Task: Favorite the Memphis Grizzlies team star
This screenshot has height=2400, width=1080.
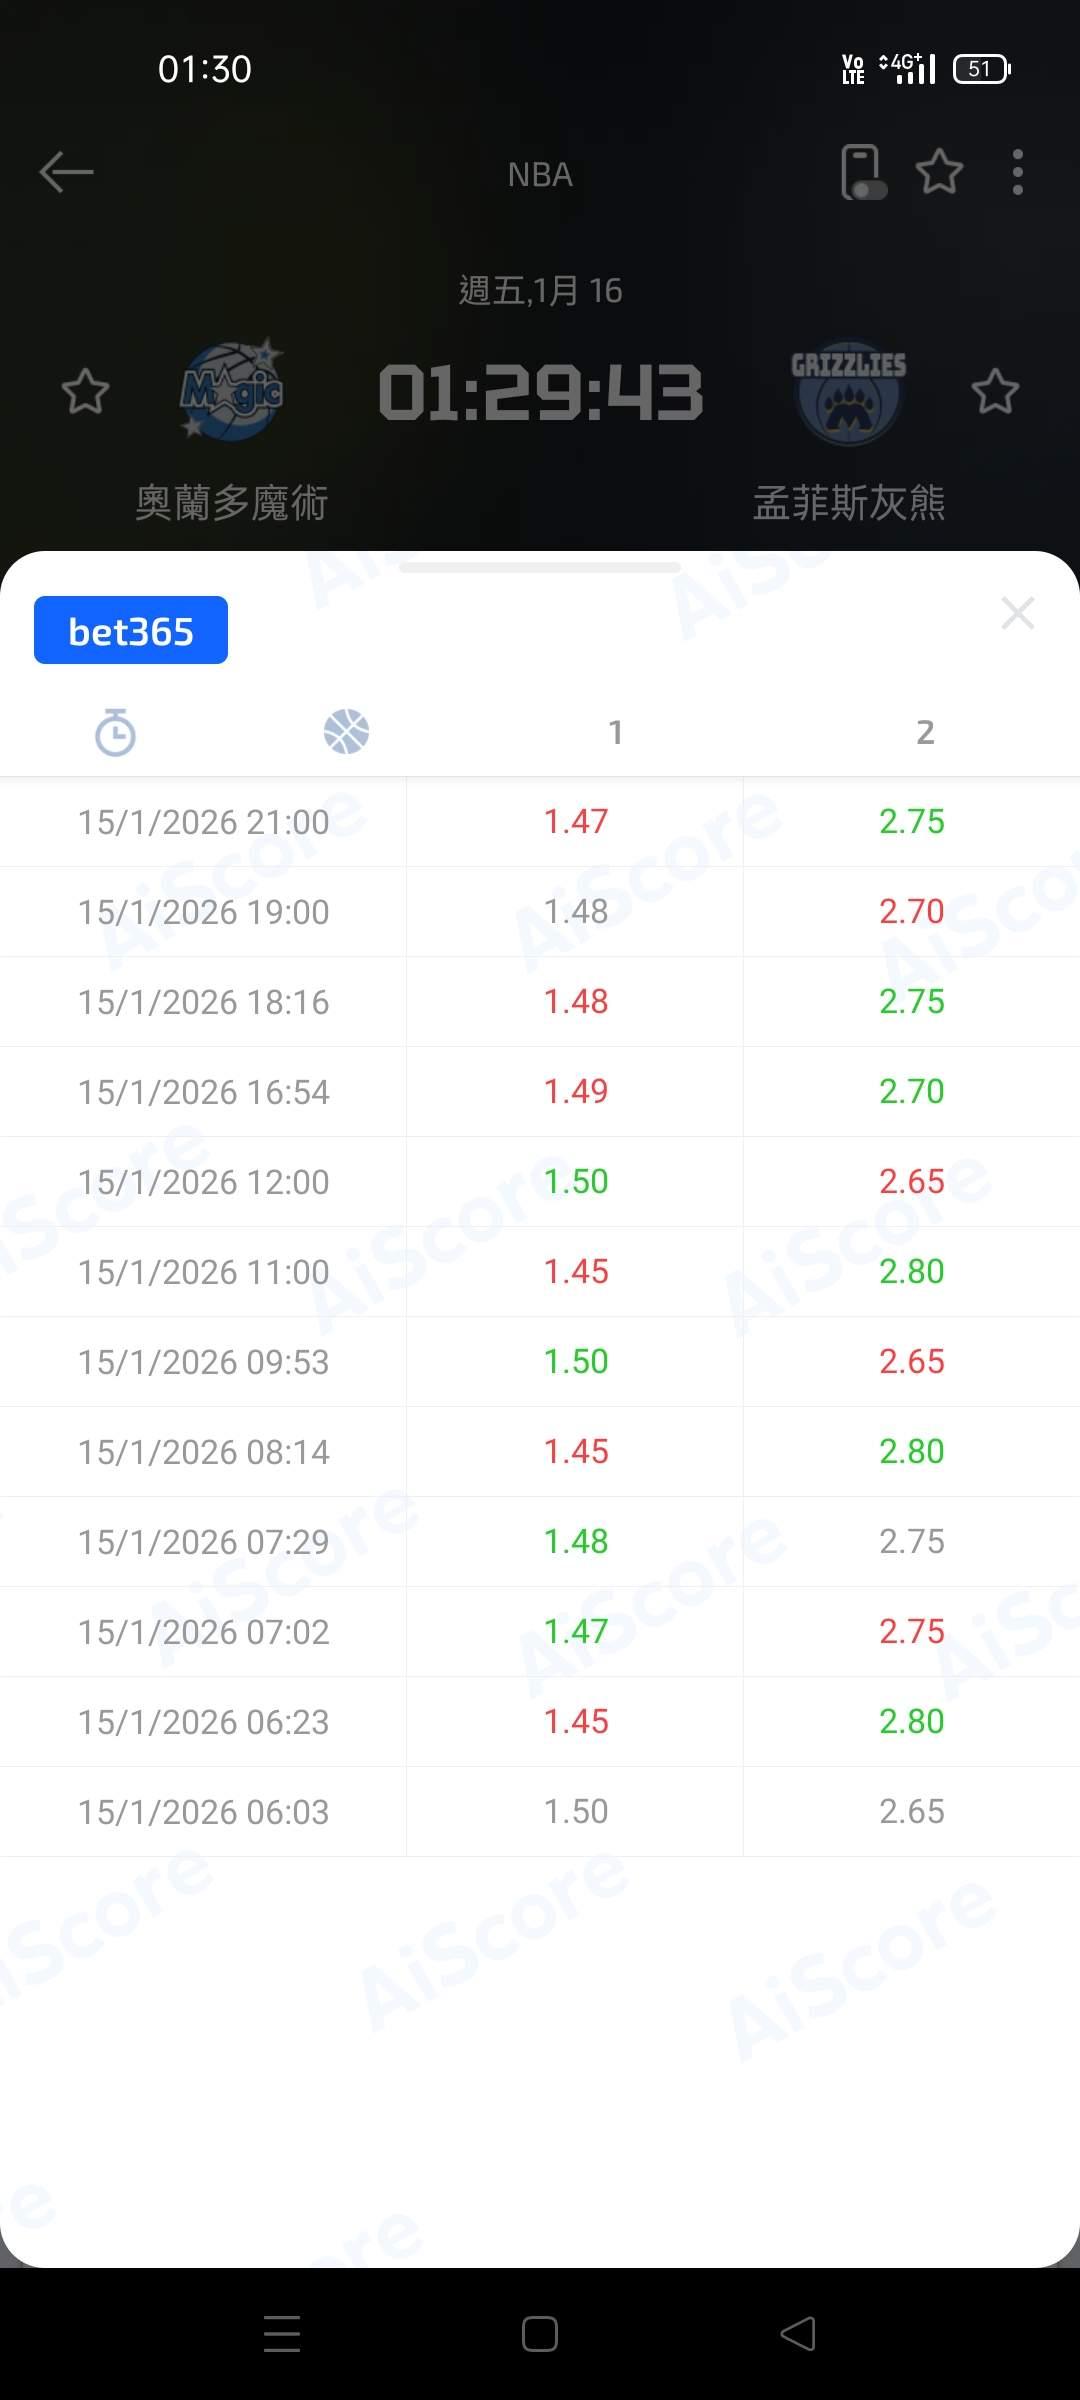Action: pos(994,391)
